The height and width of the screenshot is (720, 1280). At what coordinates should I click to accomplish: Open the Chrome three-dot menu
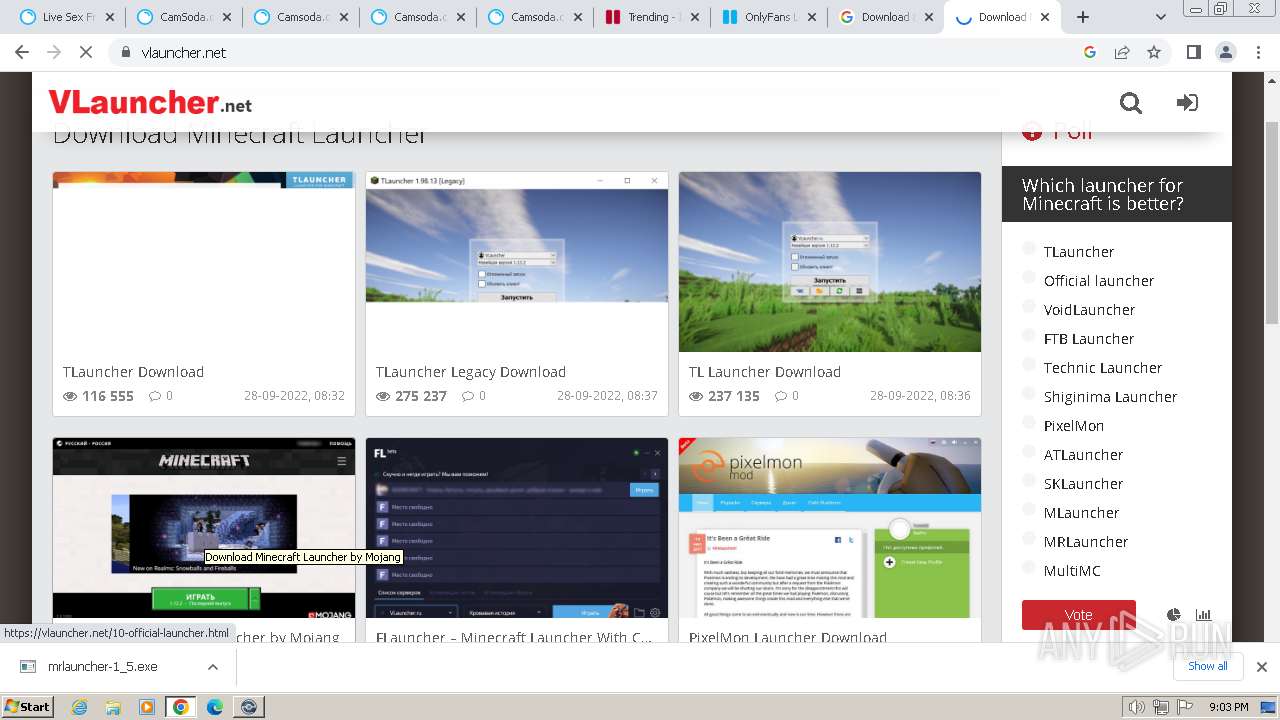1257,52
